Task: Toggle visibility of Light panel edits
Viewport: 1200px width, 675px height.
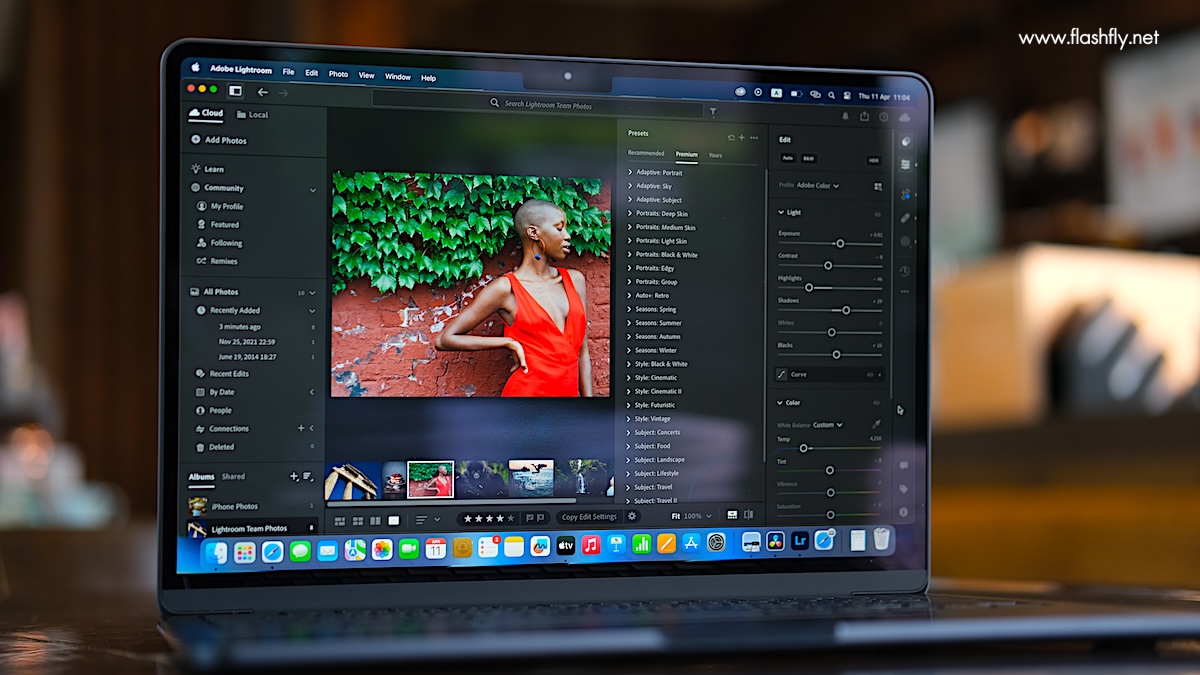Action: 878,213
